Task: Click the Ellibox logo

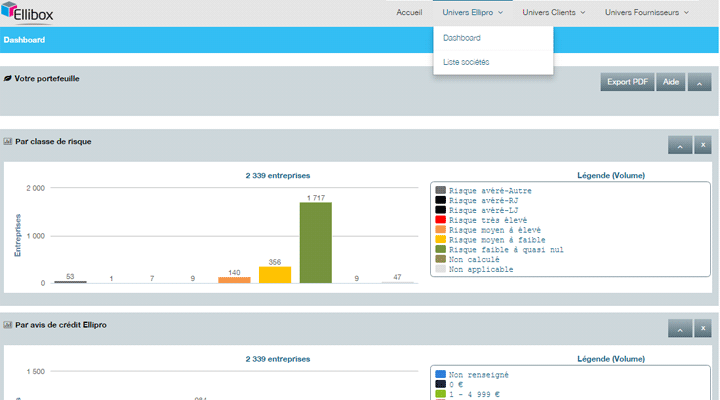Action: [x=28, y=13]
